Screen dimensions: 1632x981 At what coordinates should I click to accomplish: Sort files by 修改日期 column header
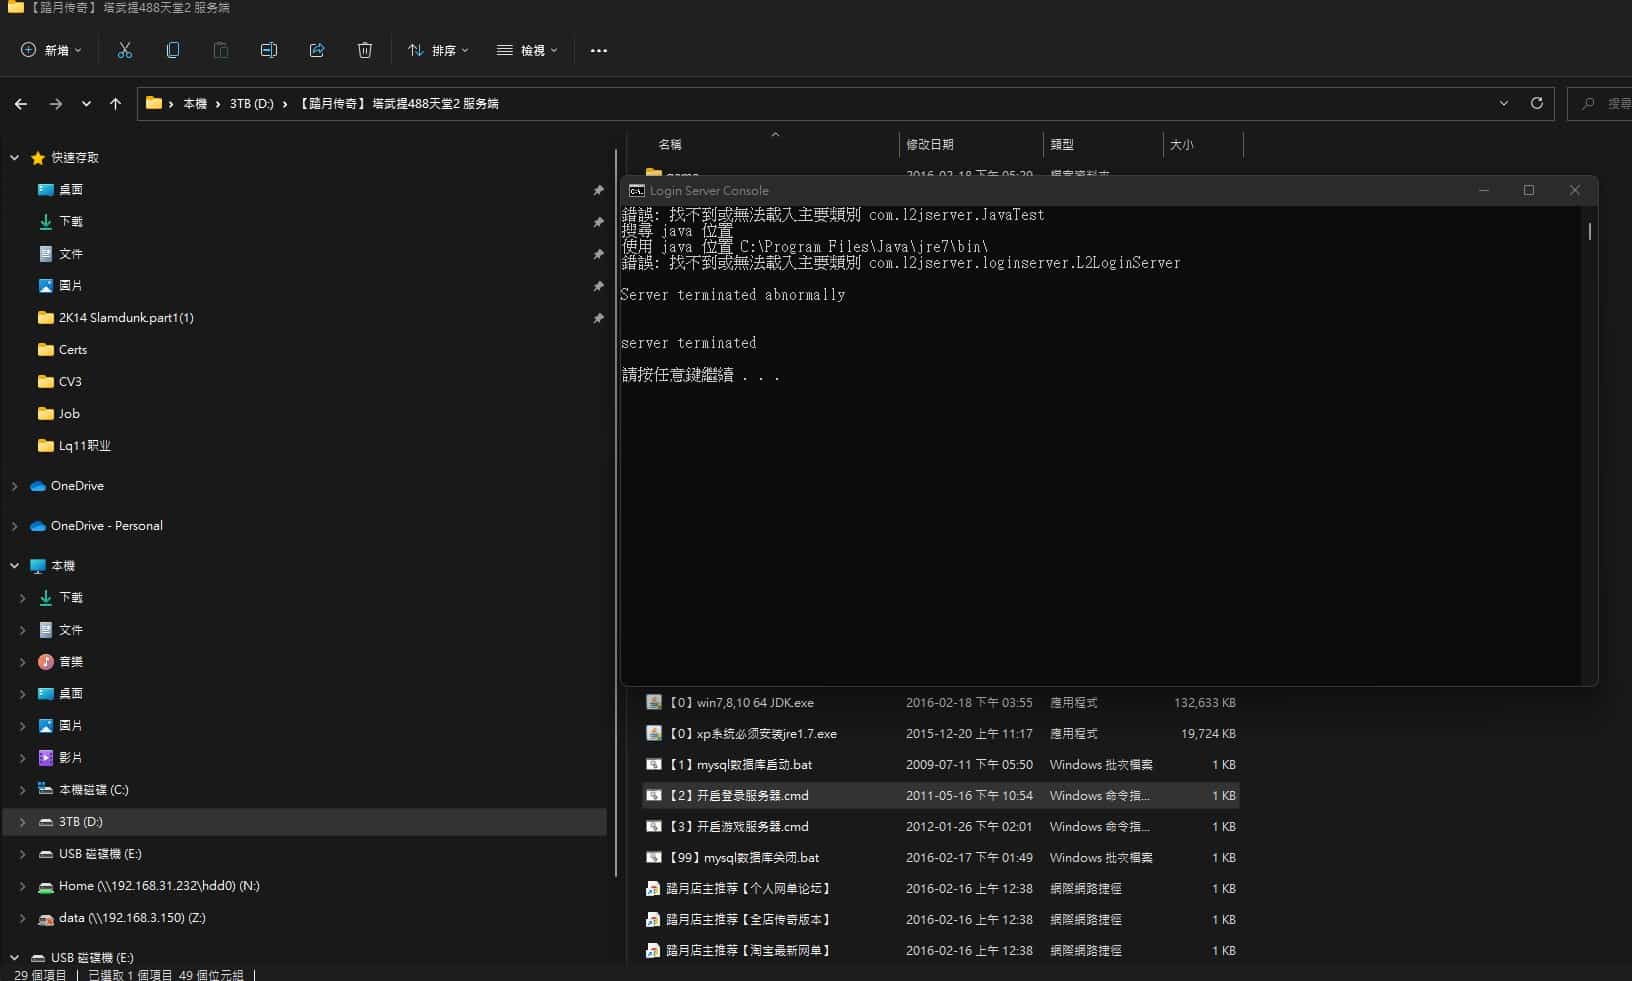[930, 145]
